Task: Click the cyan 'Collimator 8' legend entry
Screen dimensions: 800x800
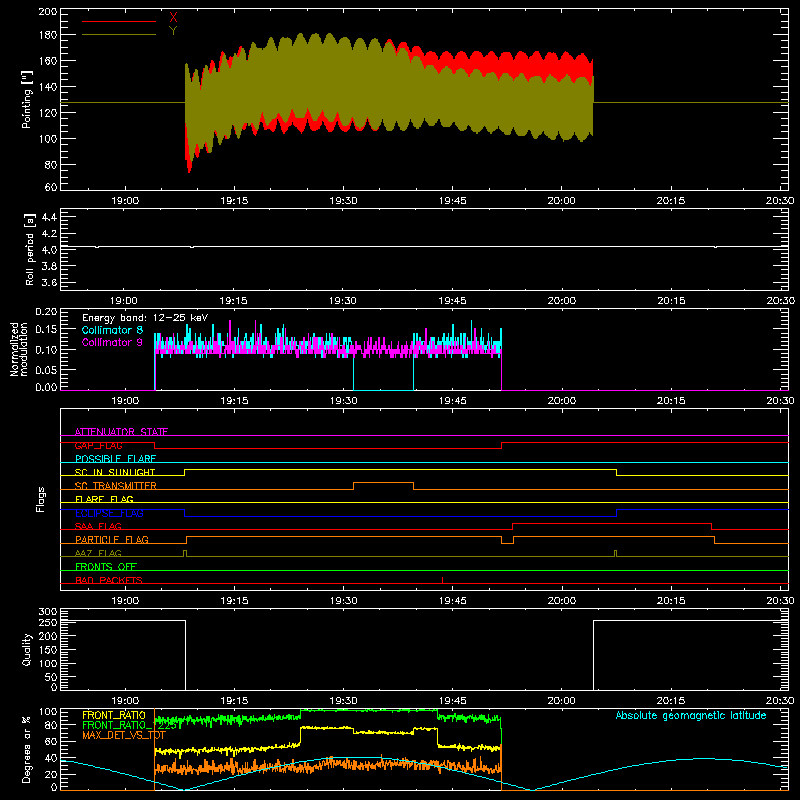Action: pyautogui.click(x=112, y=330)
